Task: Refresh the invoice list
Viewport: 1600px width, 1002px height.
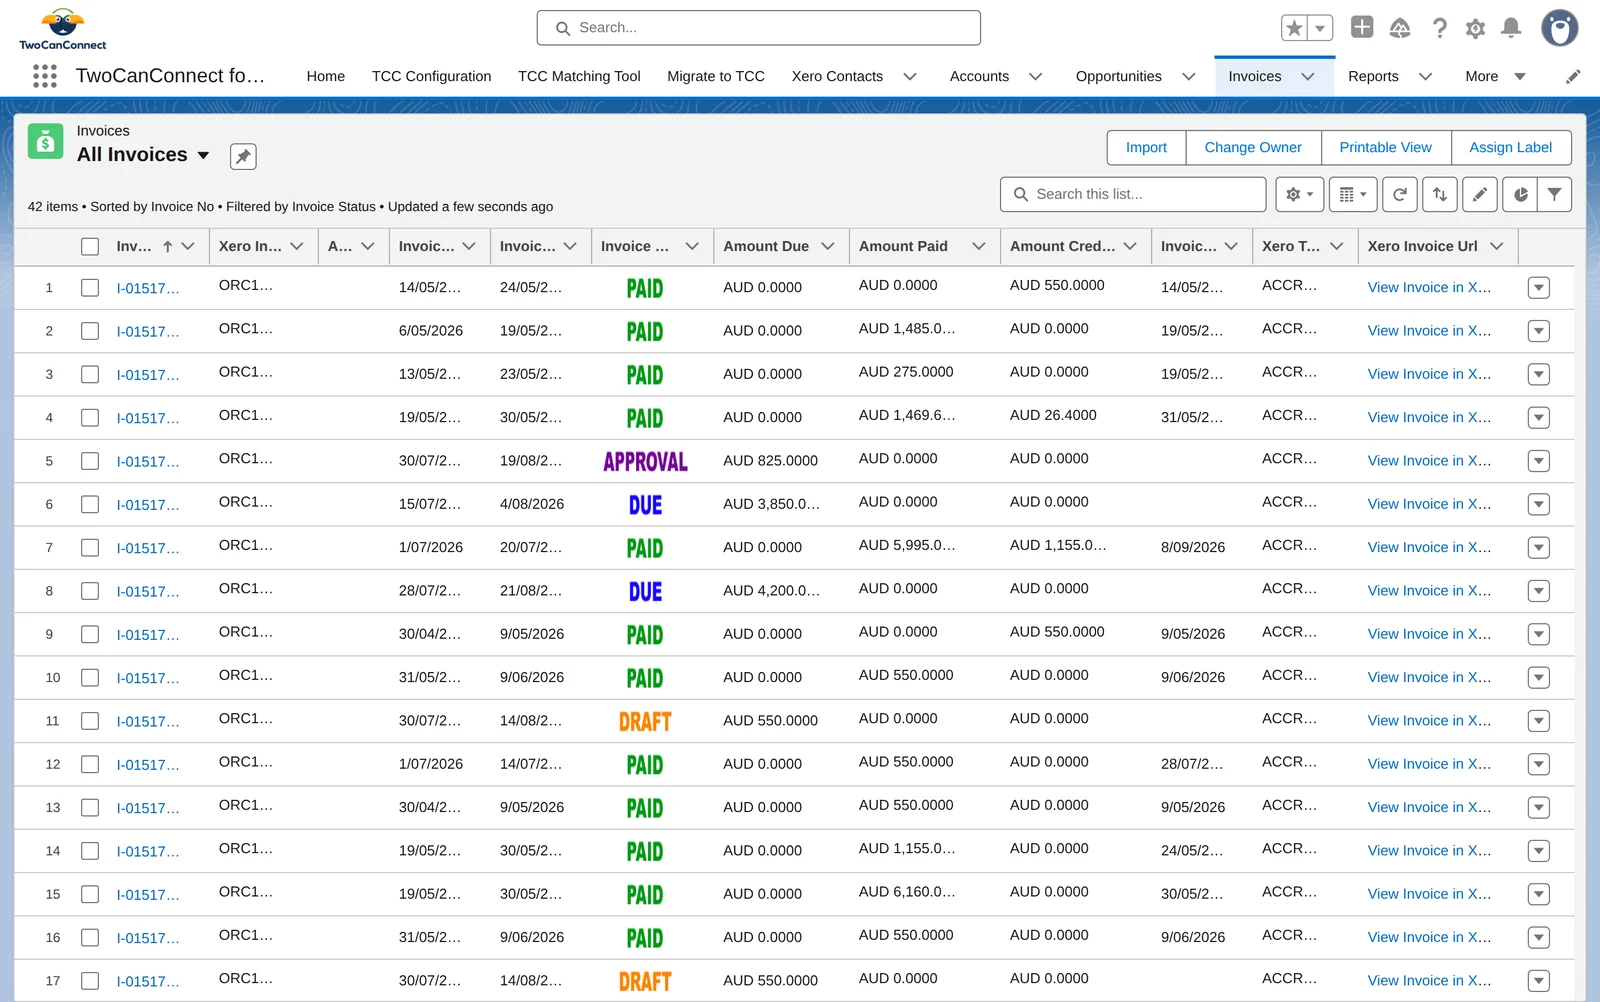Action: [x=1400, y=194]
